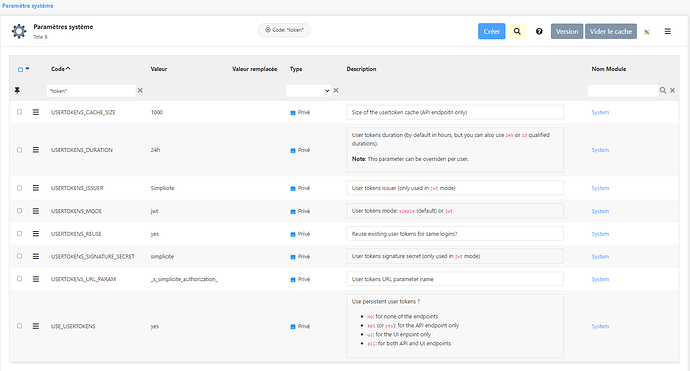Open row menu icon for USE_USERTOKENS

(36, 326)
